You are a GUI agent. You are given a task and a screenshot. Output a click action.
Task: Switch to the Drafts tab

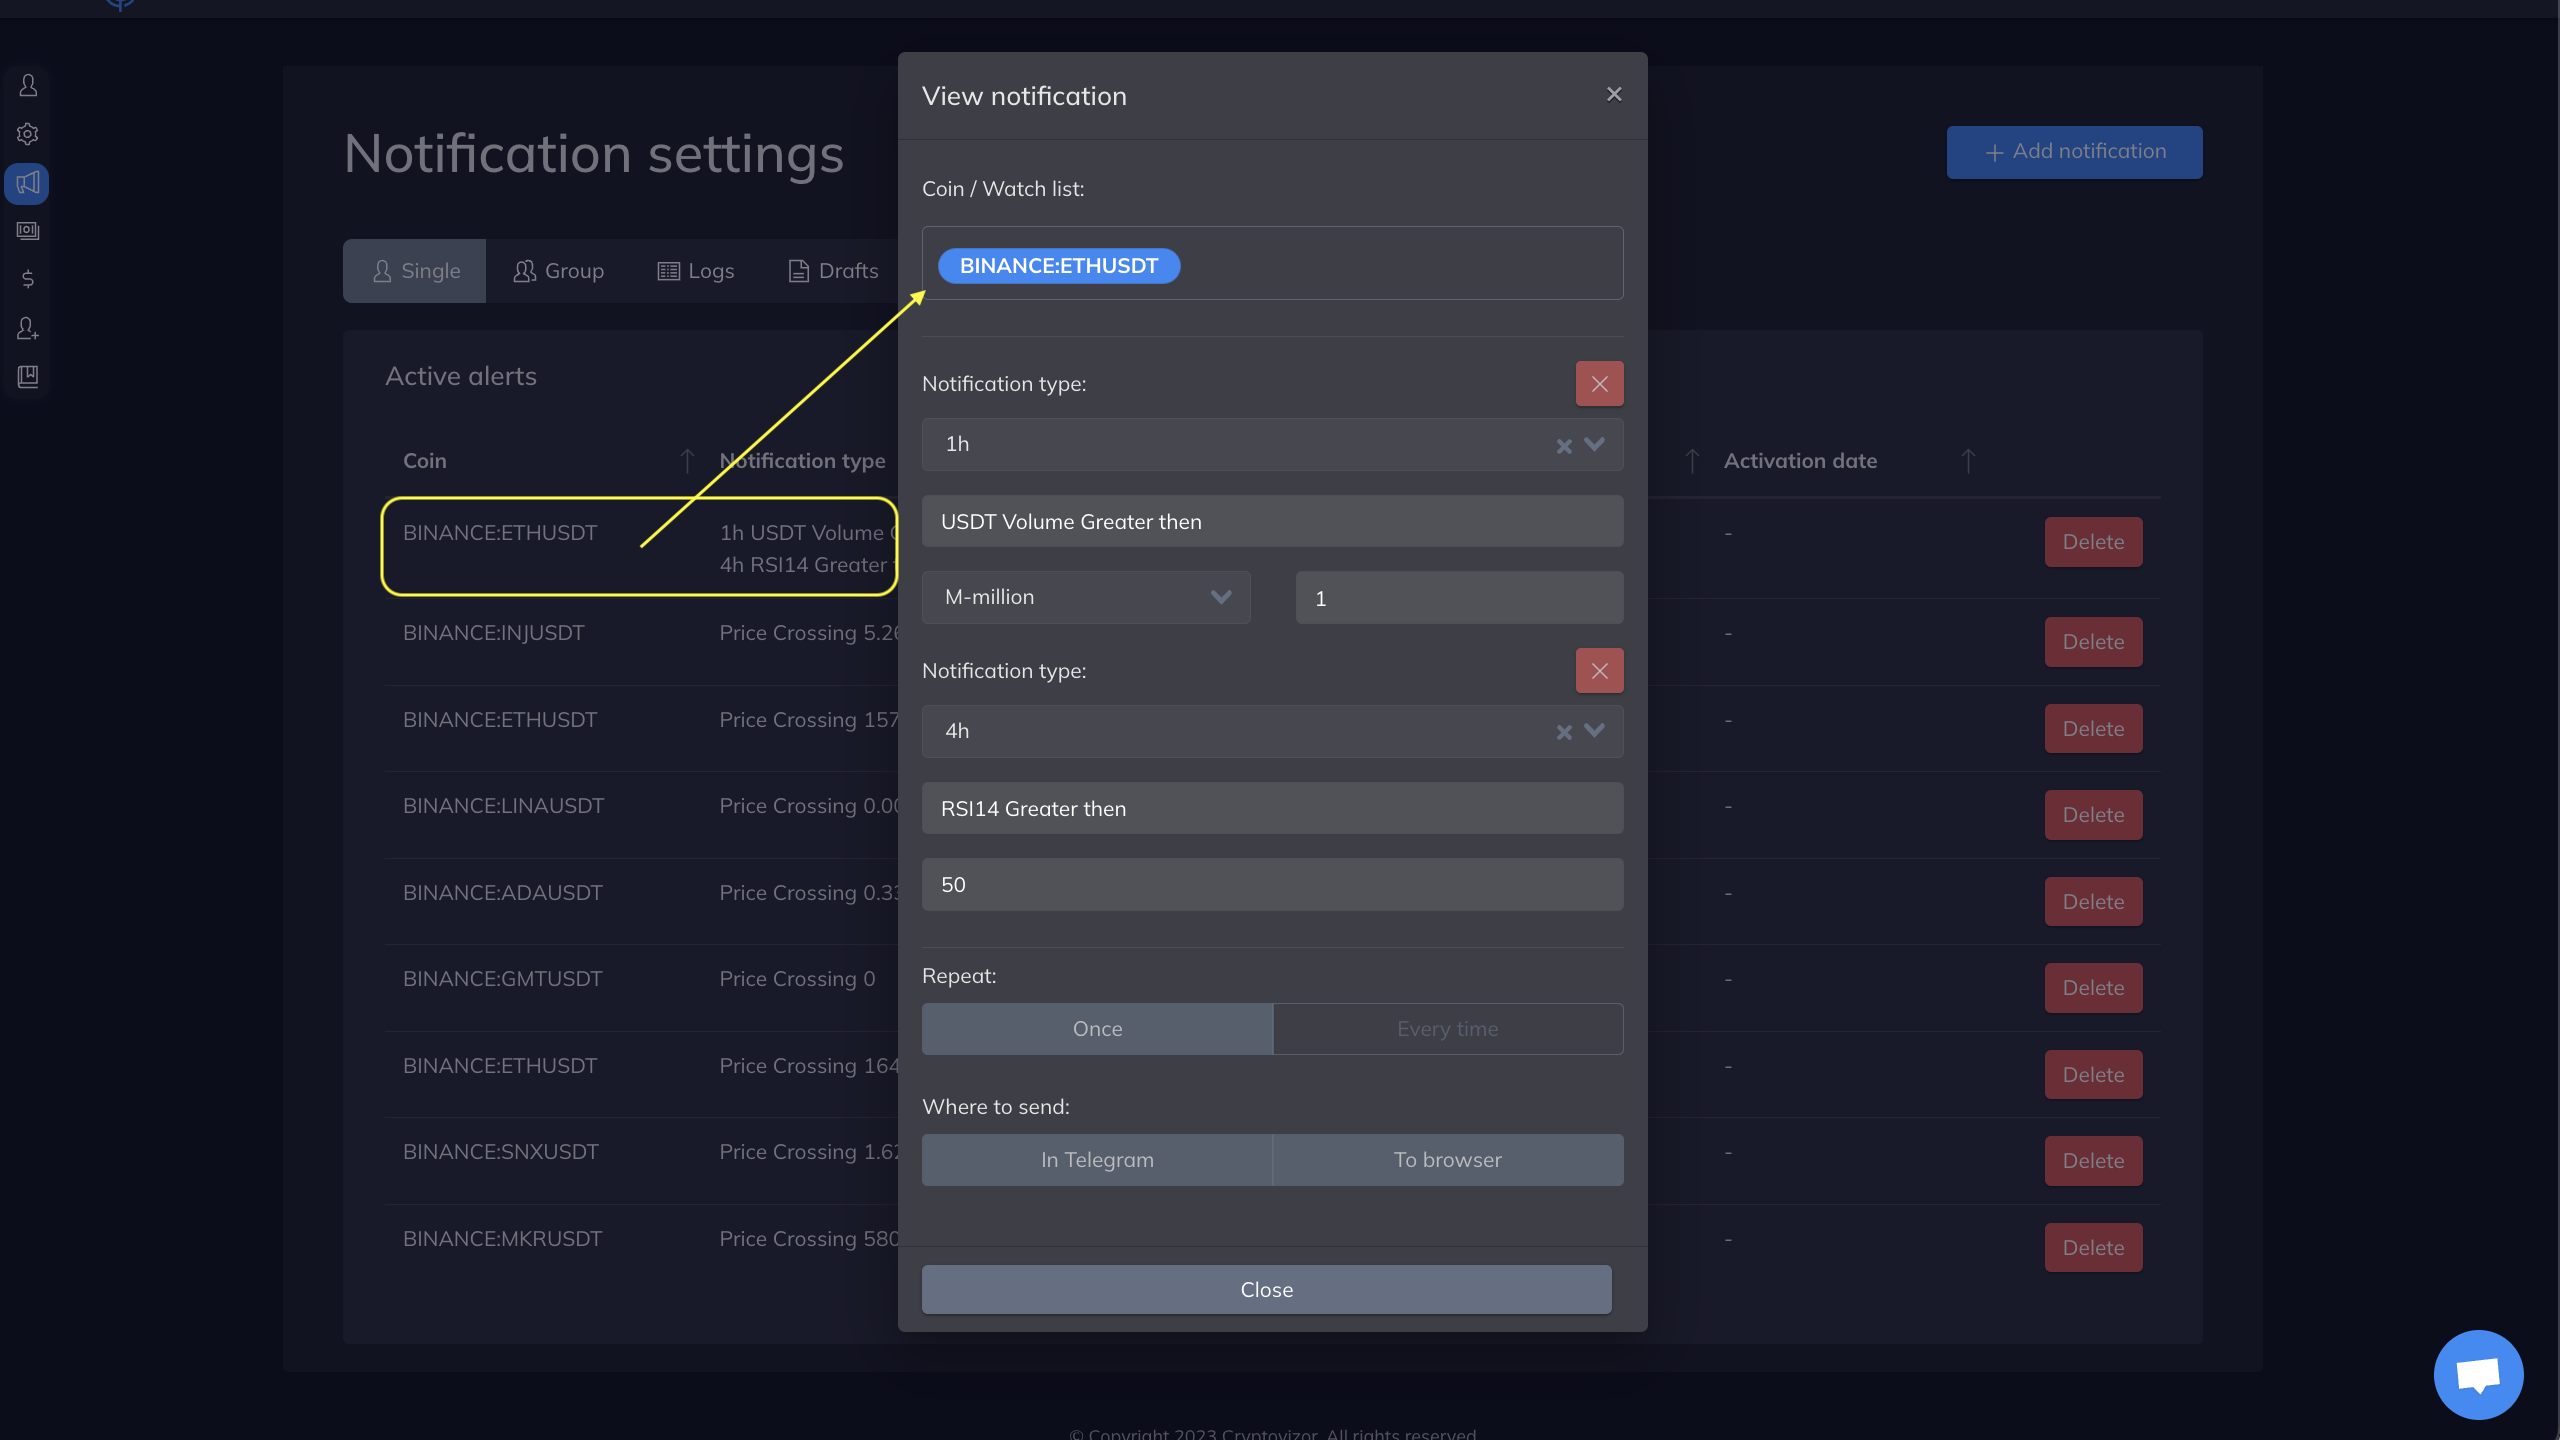pyautogui.click(x=834, y=271)
